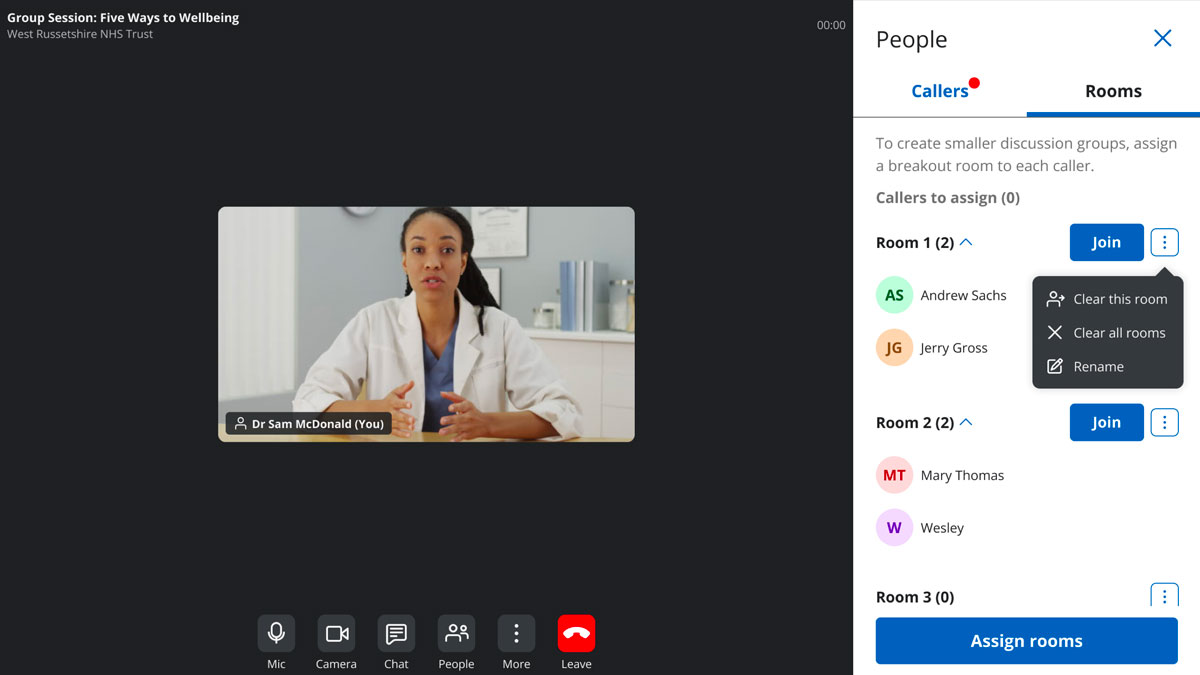Join Room 2
The height and width of the screenshot is (675, 1200).
(x=1106, y=422)
